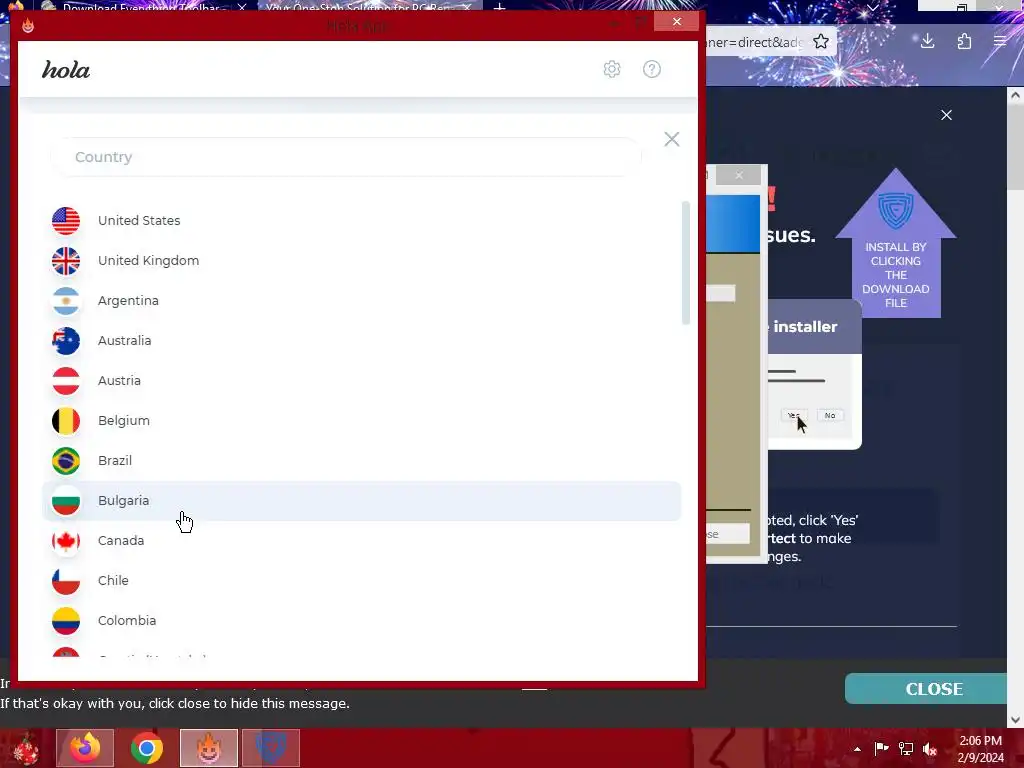This screenshot has width=1024, height=768.
Task: Bookmark the page with the Firefox star icon
Action: click(821, 42)
